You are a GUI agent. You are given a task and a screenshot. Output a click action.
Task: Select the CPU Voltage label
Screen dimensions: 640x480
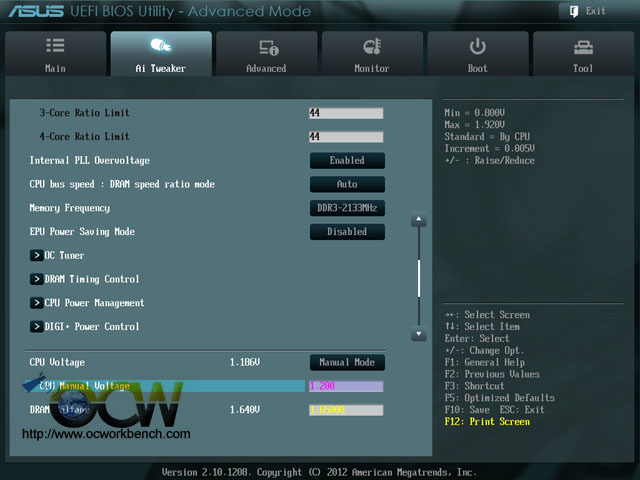[x=57, y=362]
